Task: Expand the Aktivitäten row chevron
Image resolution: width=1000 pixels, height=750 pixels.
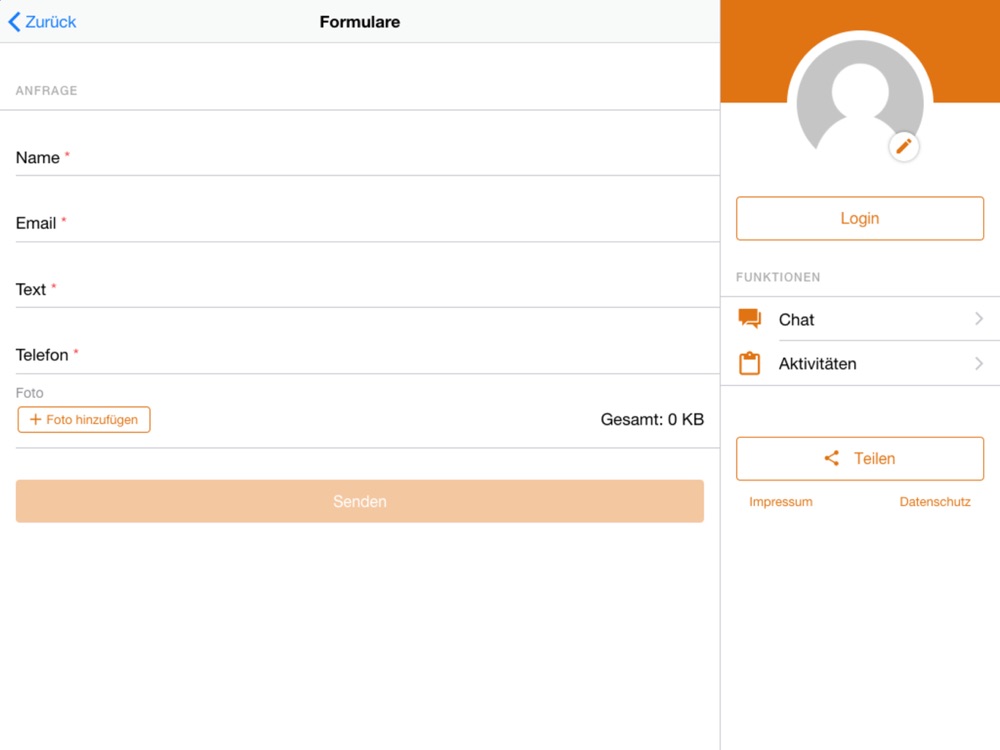Action: [x=979, y=364]
